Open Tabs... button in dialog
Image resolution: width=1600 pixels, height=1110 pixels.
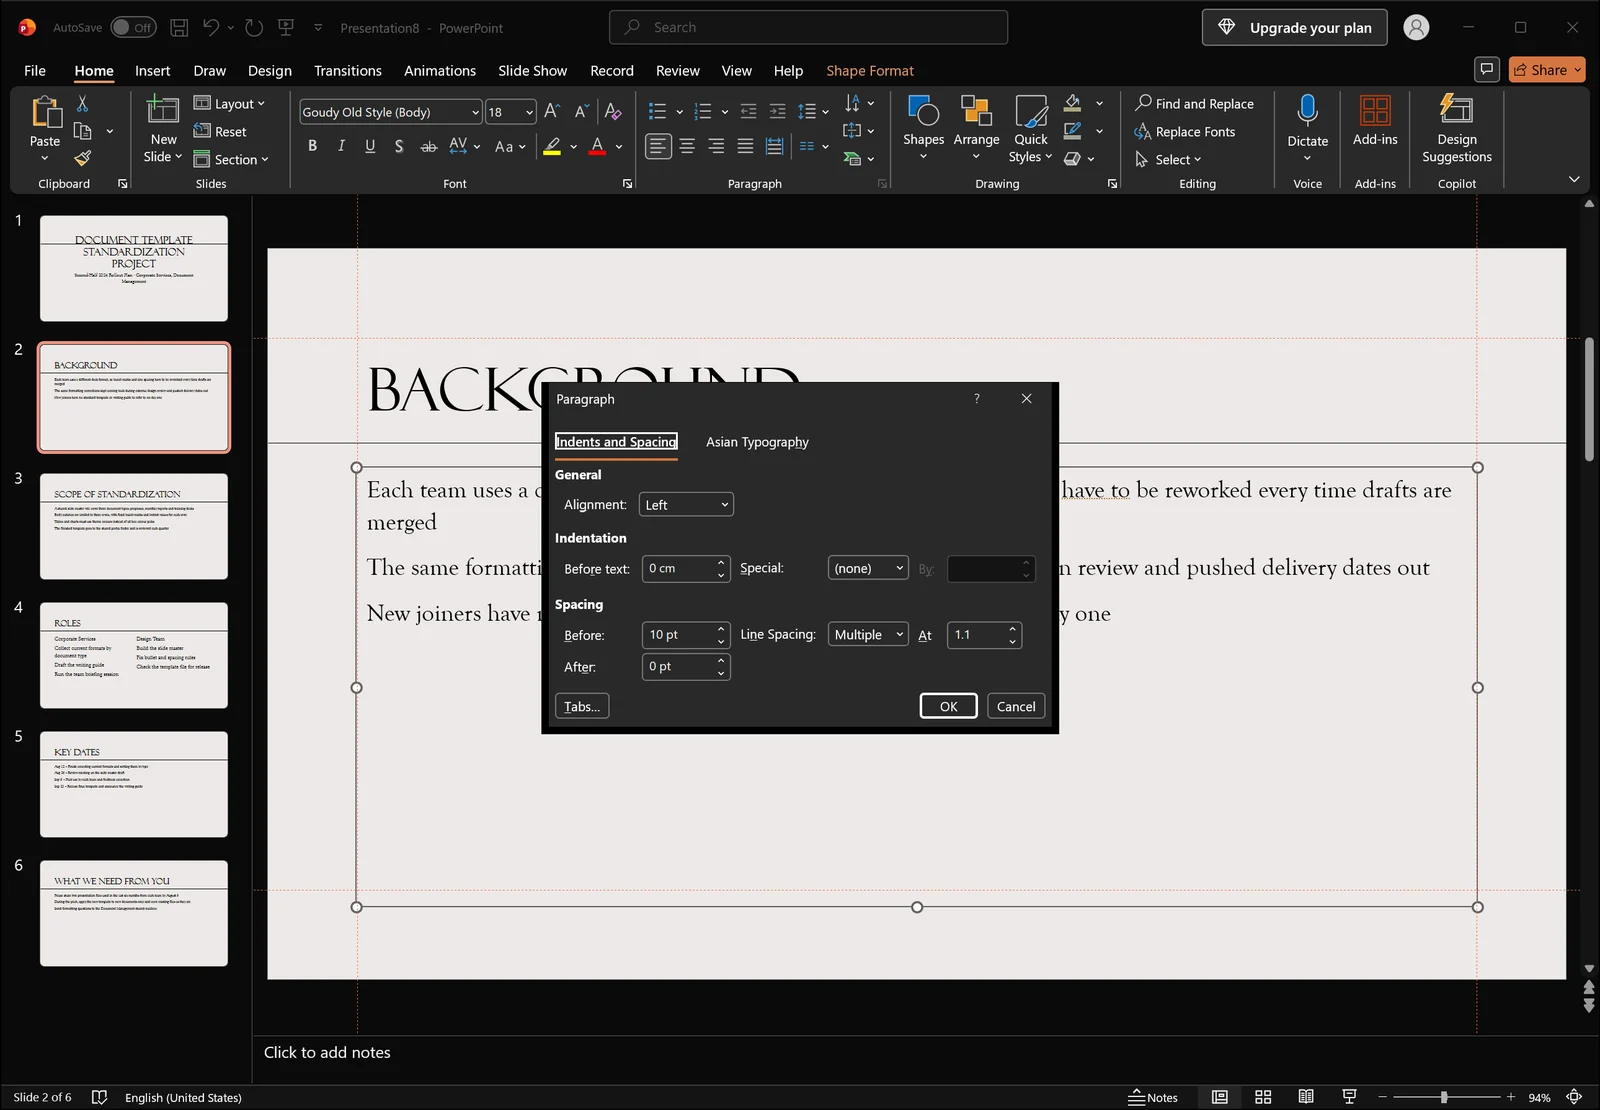pyautogui.click(x=582, y=706)
